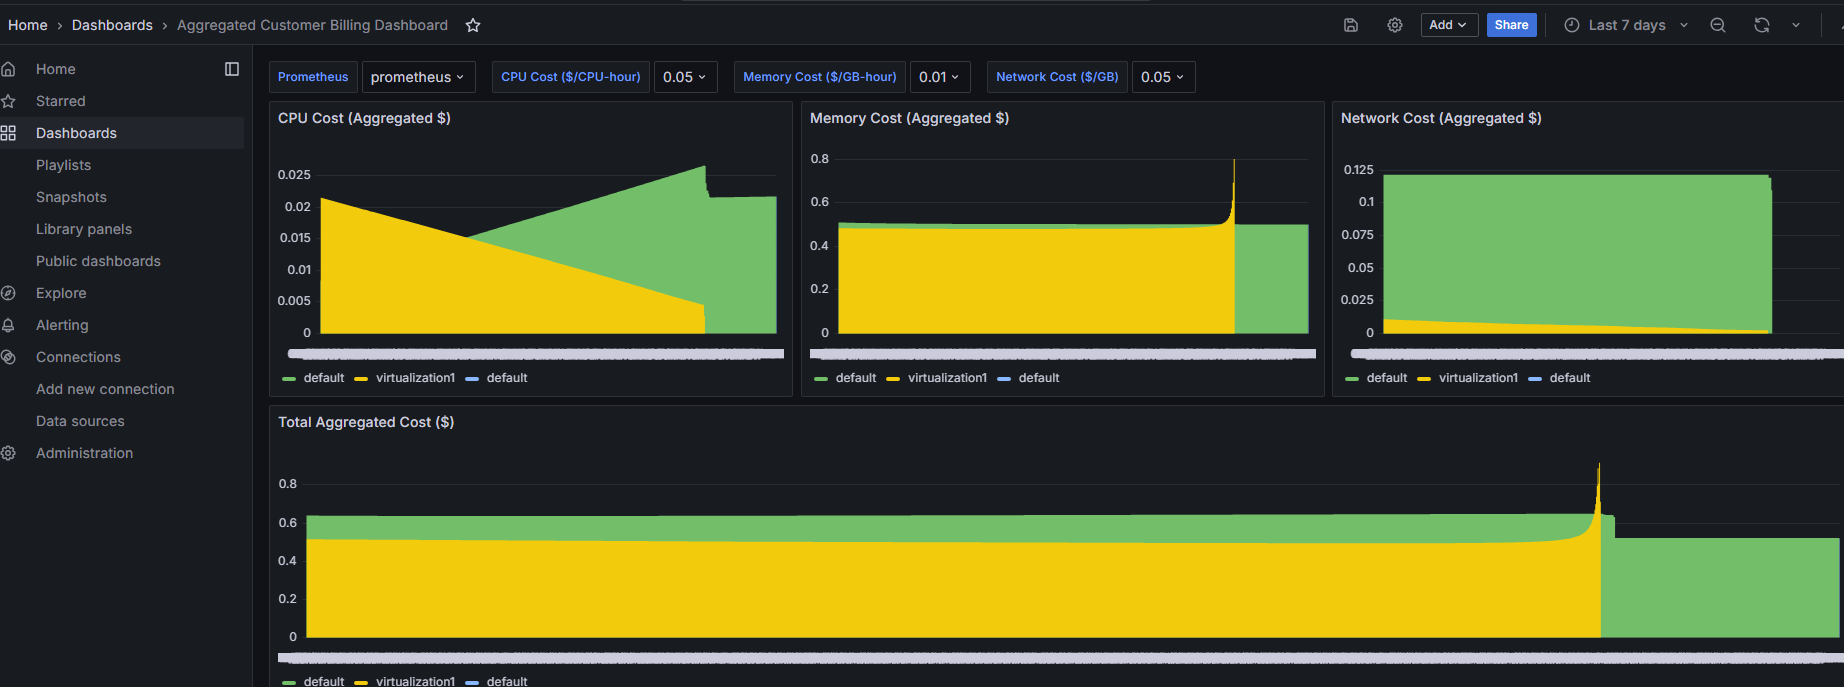Open Library panels in sidebar
The height and width of the screenshot is (687, 1844).
pyautogui.click(x=84, y=229)
